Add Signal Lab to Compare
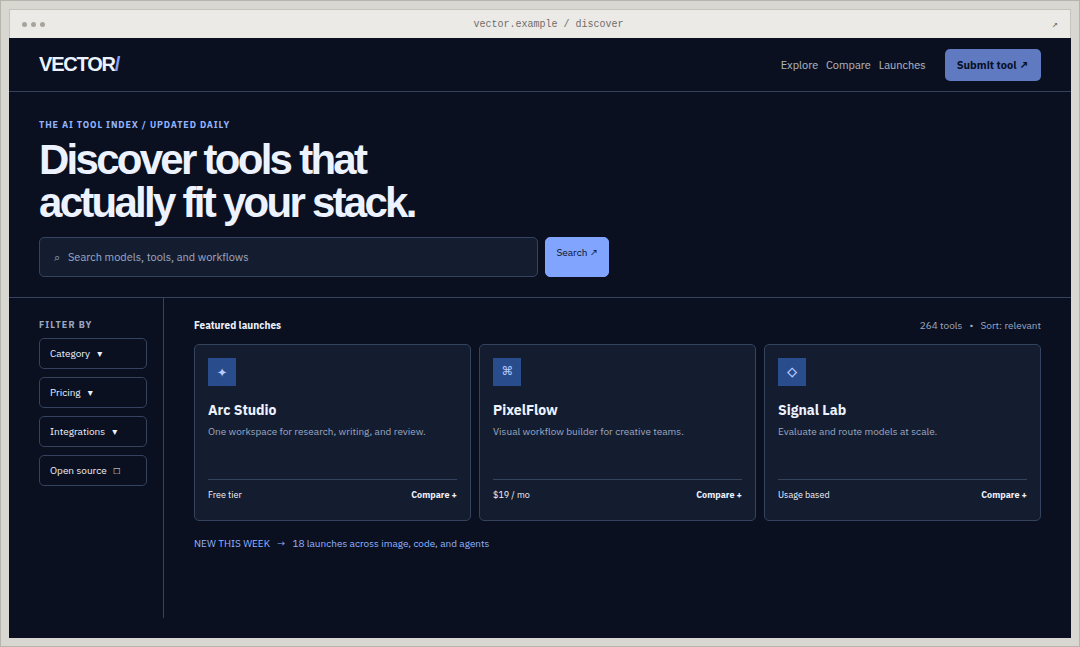Viewport: 1080px width, 647px height. click(1004, 495)
